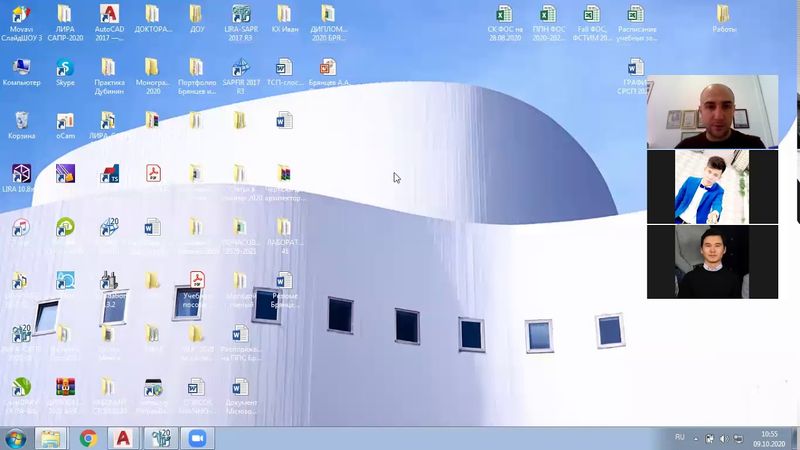The width and height of the screenshot is (800, 450).
Task: Open Windows Explorer from the taskbar
Action: (x=50, y=438)
